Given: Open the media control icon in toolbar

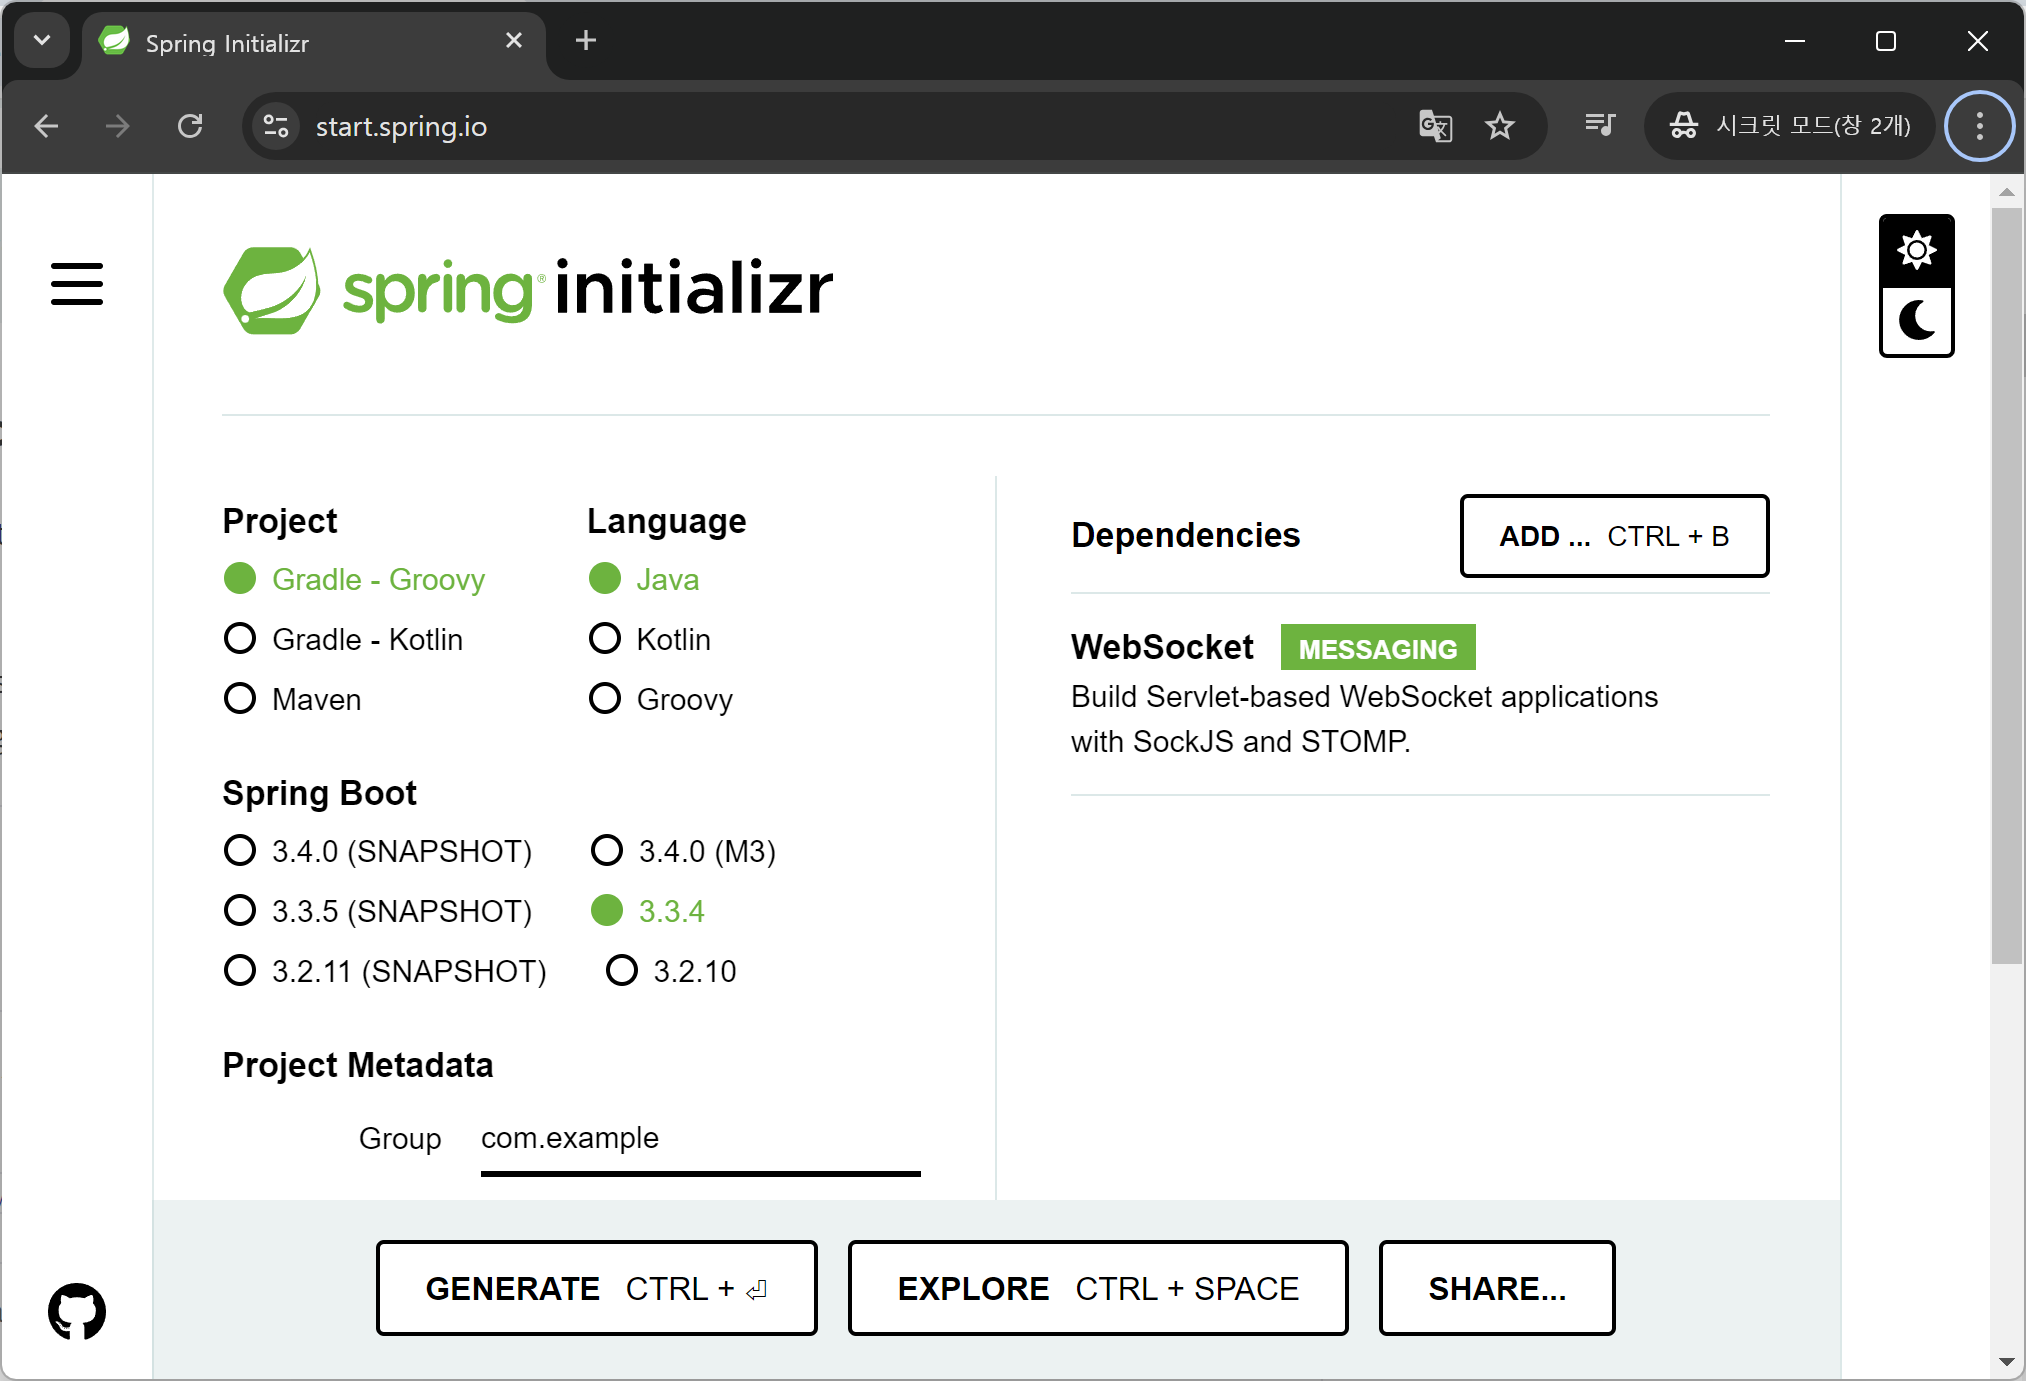Looking at the screenshot, I should [1600, 126].
